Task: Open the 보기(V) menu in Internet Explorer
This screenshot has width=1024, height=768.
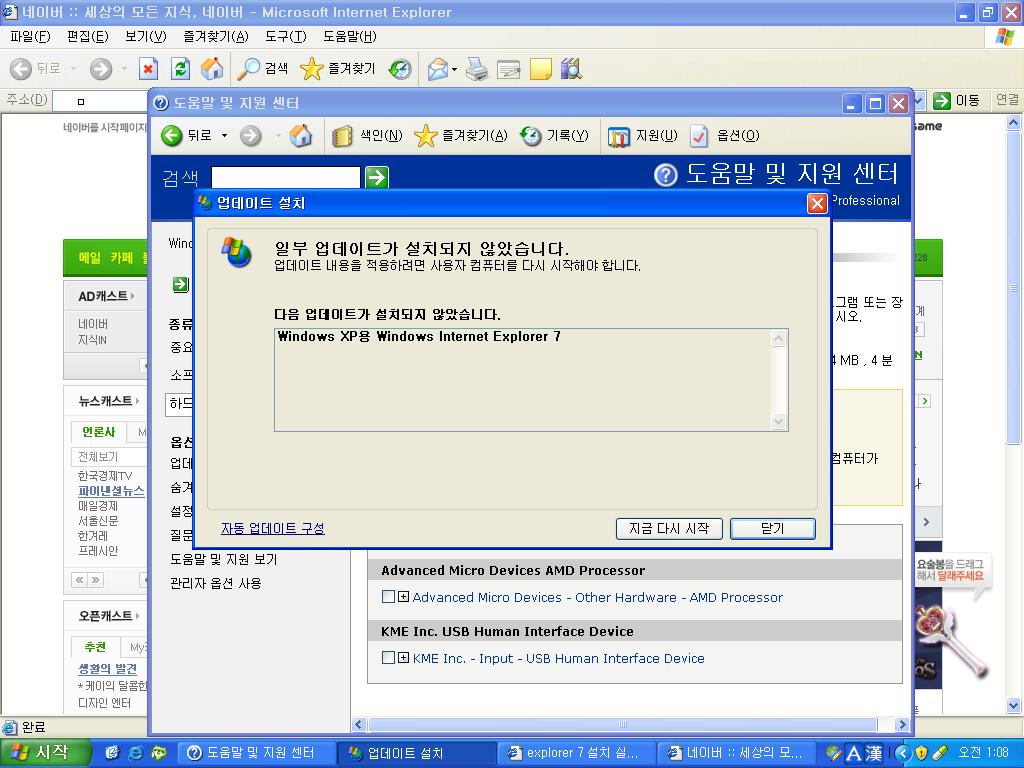Action: pos(146,37)
